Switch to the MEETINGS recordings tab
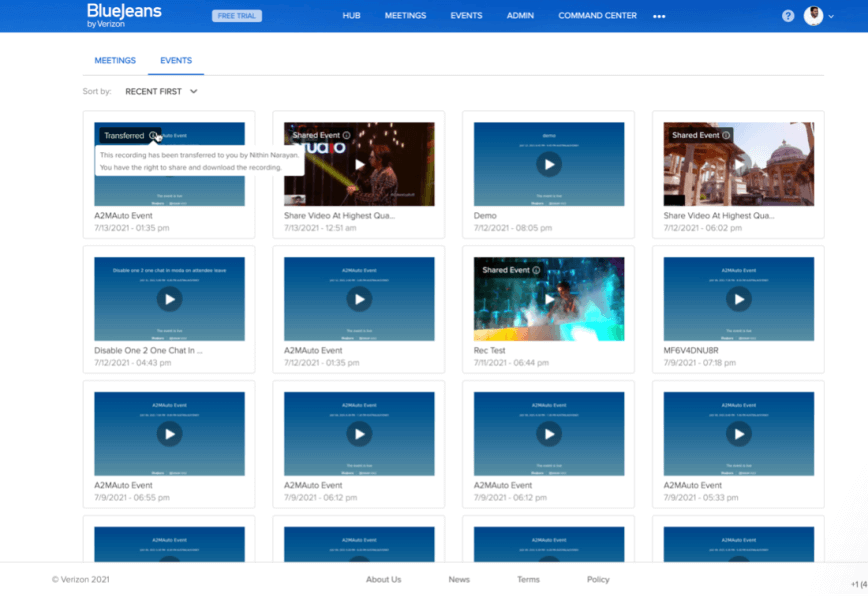Screen dimensions: 868x597 pos(115,60)
